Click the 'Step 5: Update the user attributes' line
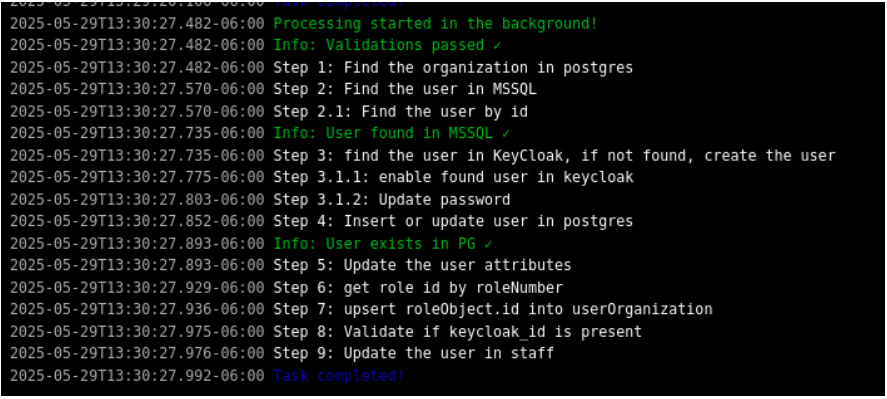Screen dimensions: 887x399 tap(423, 265)
